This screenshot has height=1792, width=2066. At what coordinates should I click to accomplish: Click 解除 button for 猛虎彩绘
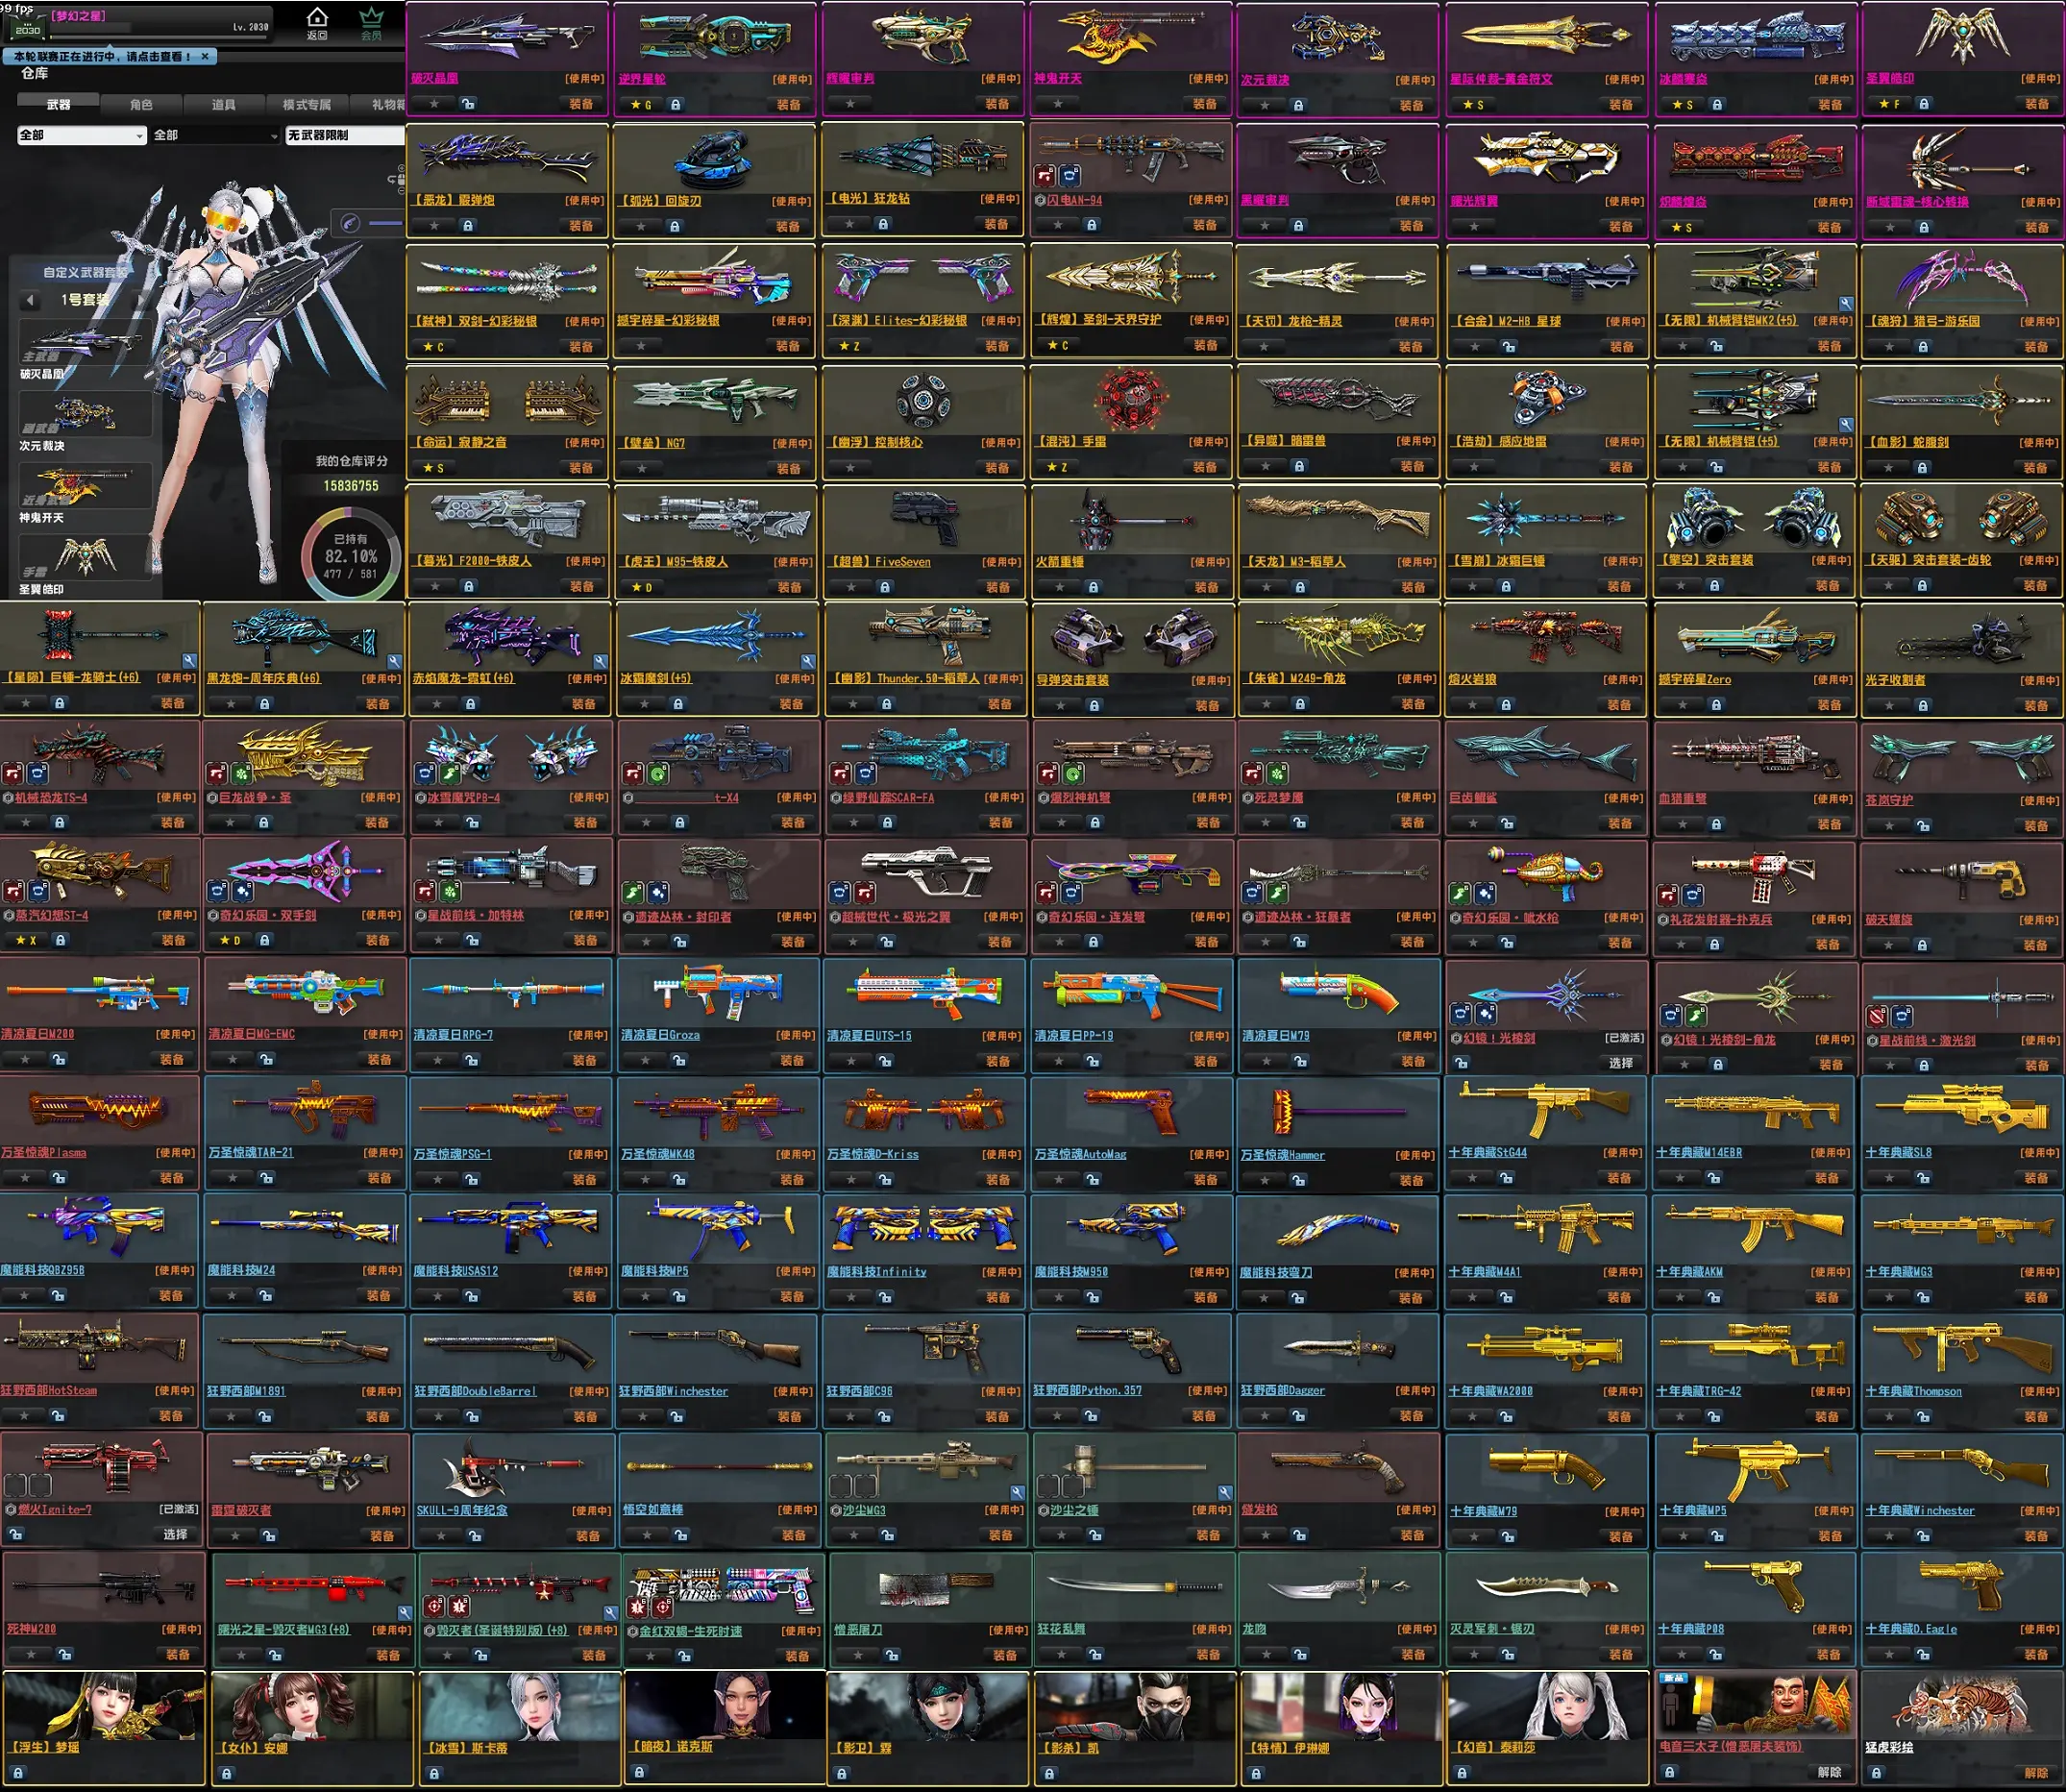click(2037, 1771)
